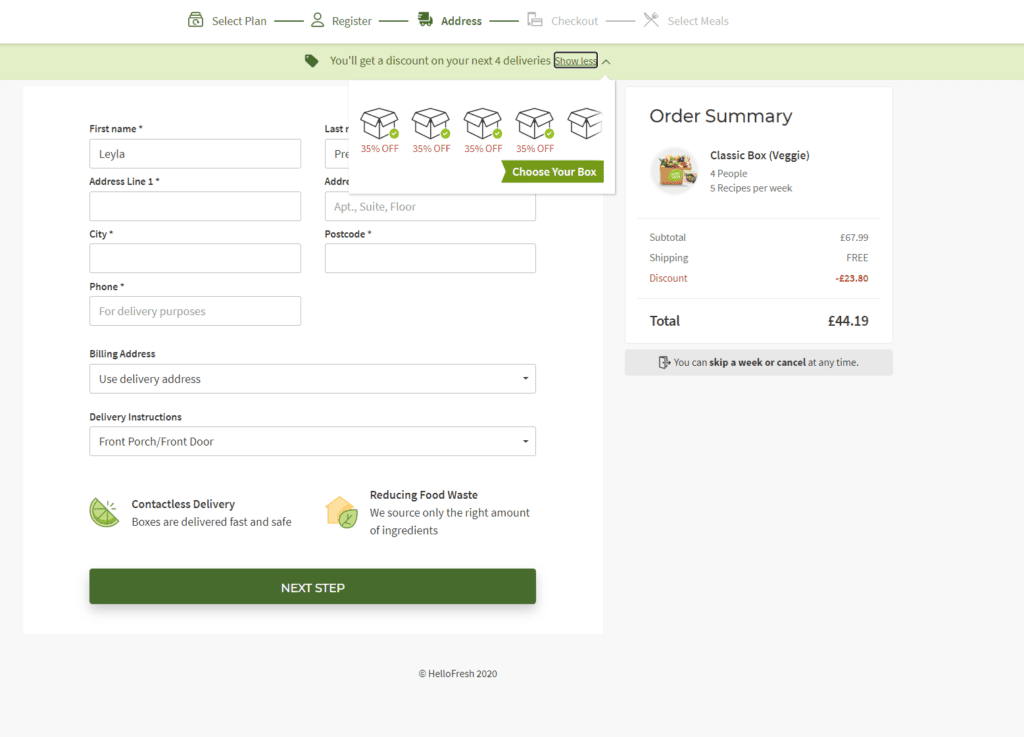This screenshot has width=1024, height=737.
Task: Click the Choose Your Box button
Action: (552, 172)
